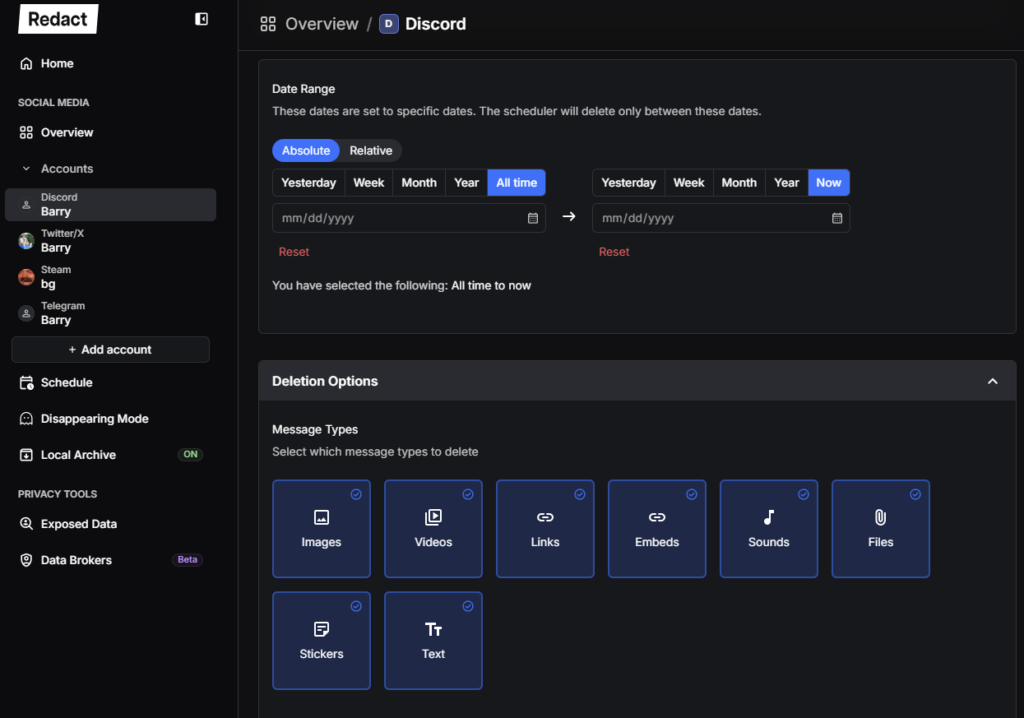Click the breadcrumb Overview grid icon
The height and width of the screenshot is (718, 1024).
[268, 24]
